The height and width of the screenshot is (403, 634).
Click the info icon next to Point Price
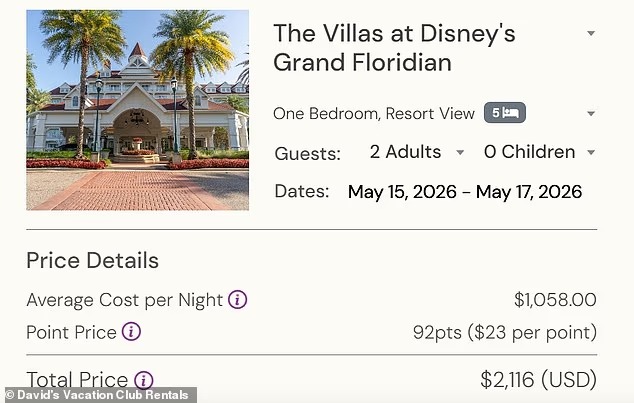pyautogui.click(x=131, y=331)
